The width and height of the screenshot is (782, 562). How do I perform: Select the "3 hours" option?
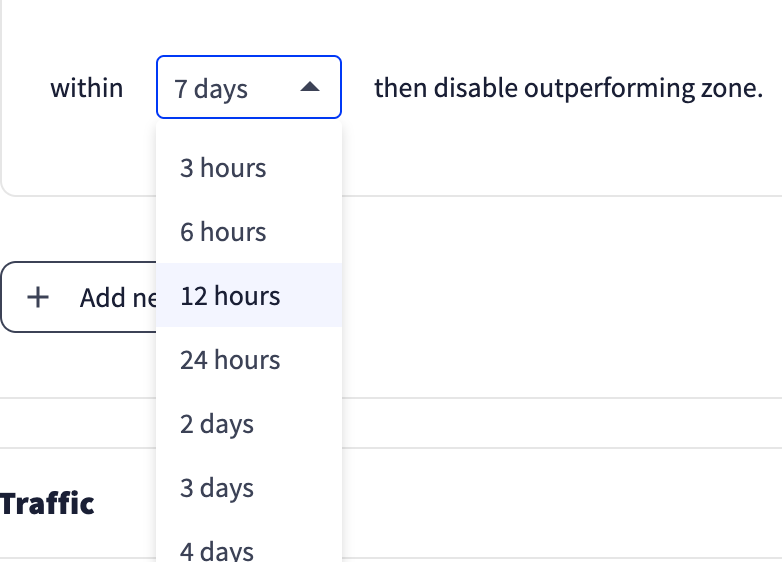[223, 168]
